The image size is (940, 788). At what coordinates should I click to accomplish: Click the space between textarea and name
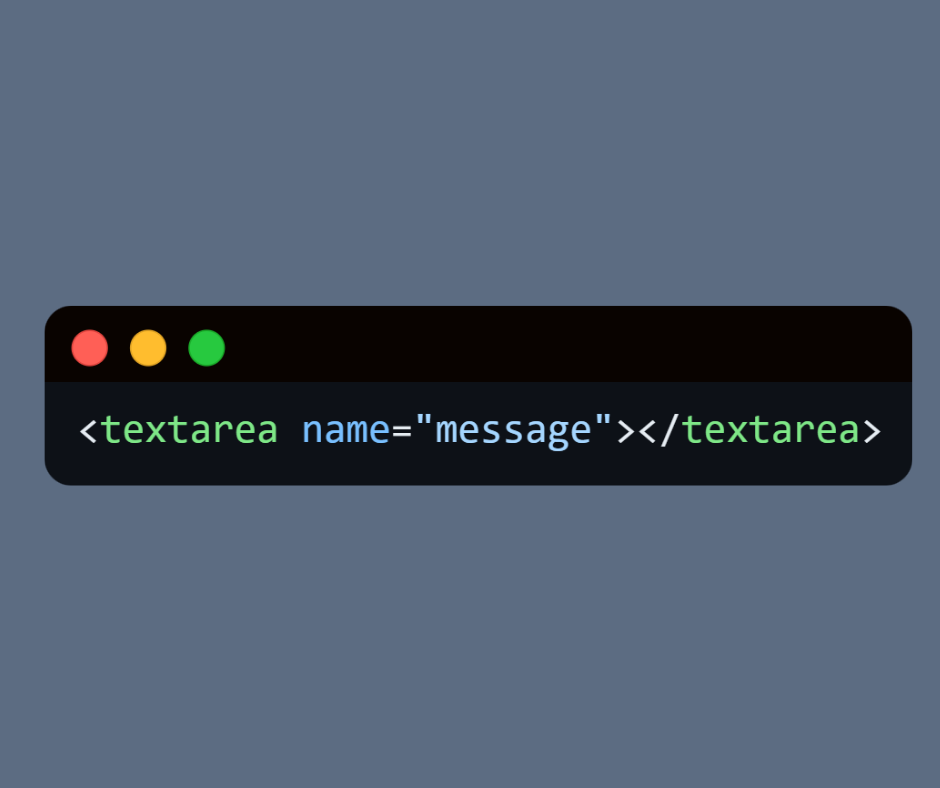click(x=290, y=430)
